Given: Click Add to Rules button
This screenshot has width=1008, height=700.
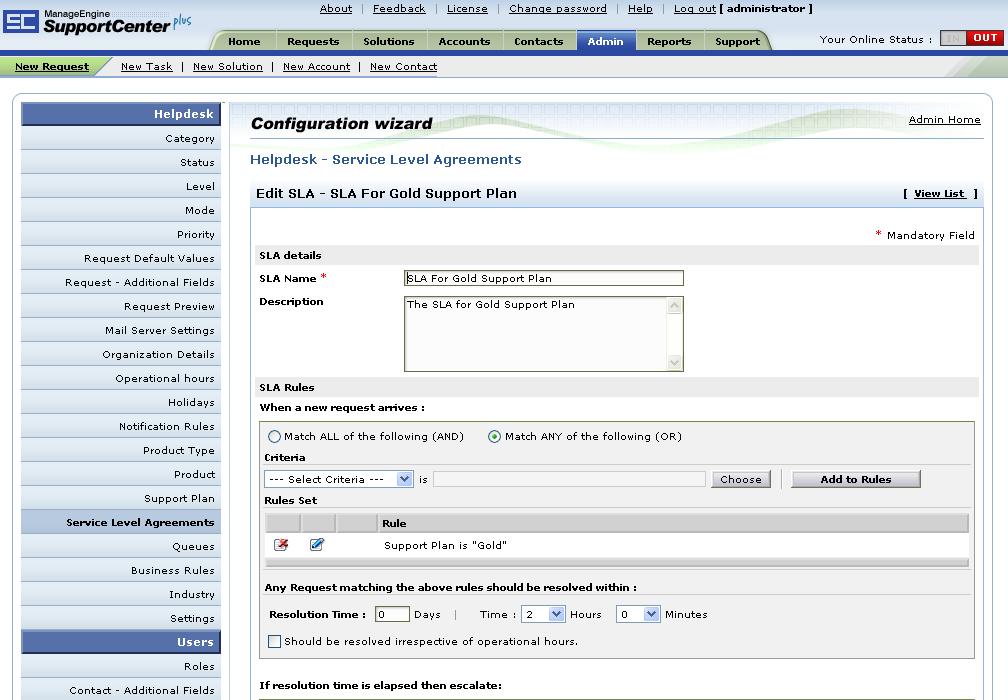Looking at the screenshot, I should pyautogui.click(x=856, y=480).
